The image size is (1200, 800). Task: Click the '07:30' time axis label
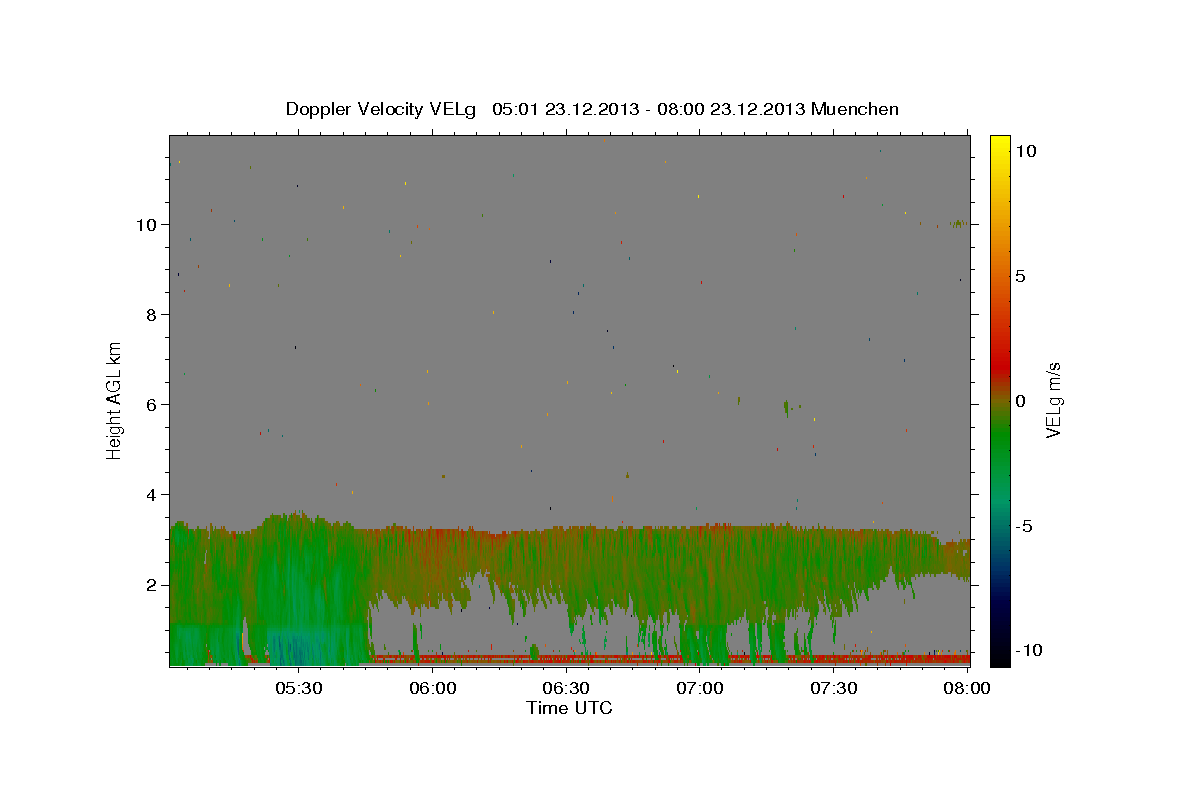[834, 689]
